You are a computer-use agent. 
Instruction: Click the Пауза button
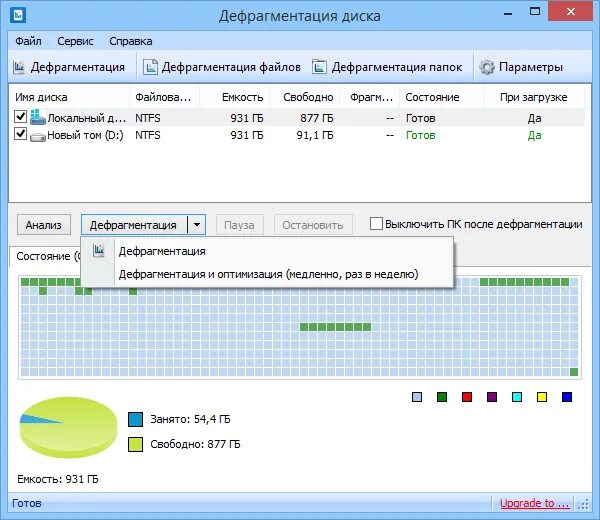(x=240, y=225)
